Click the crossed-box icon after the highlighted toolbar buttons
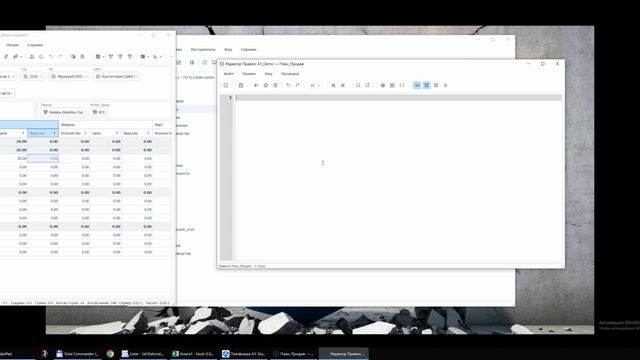Image resolution: width=640 pixels, height=360 pixels. 436,85
